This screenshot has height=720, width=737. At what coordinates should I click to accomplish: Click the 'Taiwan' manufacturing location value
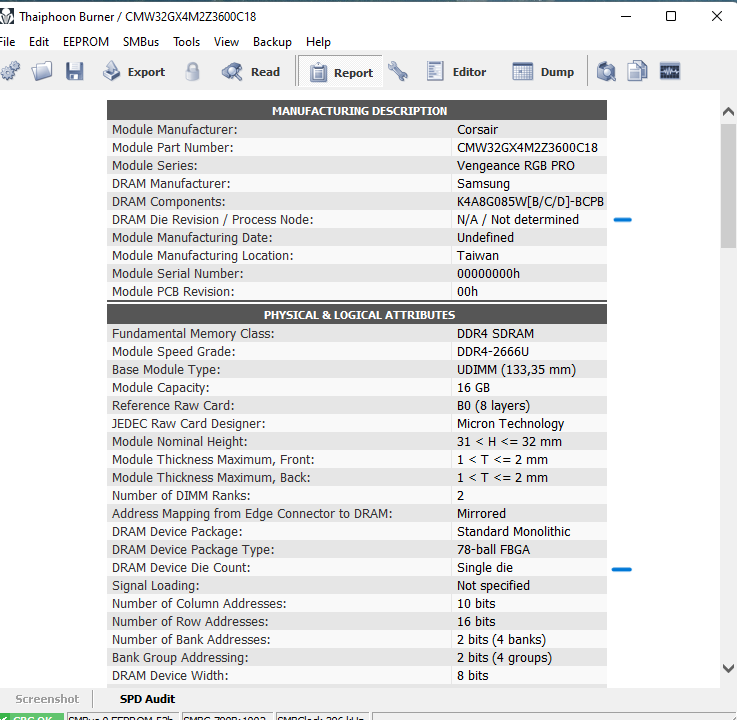[478, 256]
